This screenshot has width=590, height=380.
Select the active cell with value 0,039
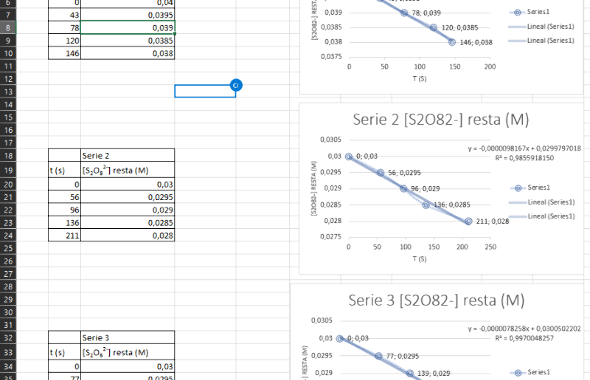(128, 28)
